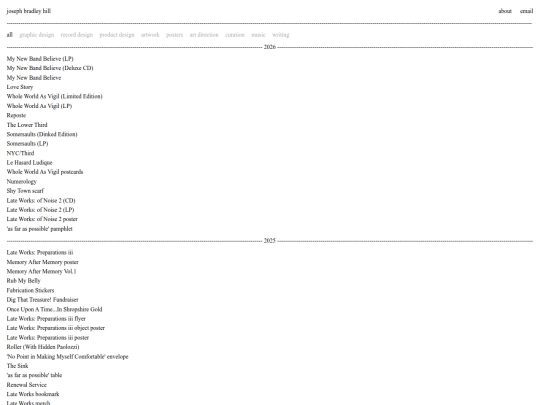Filter by product design

point(117,35)
